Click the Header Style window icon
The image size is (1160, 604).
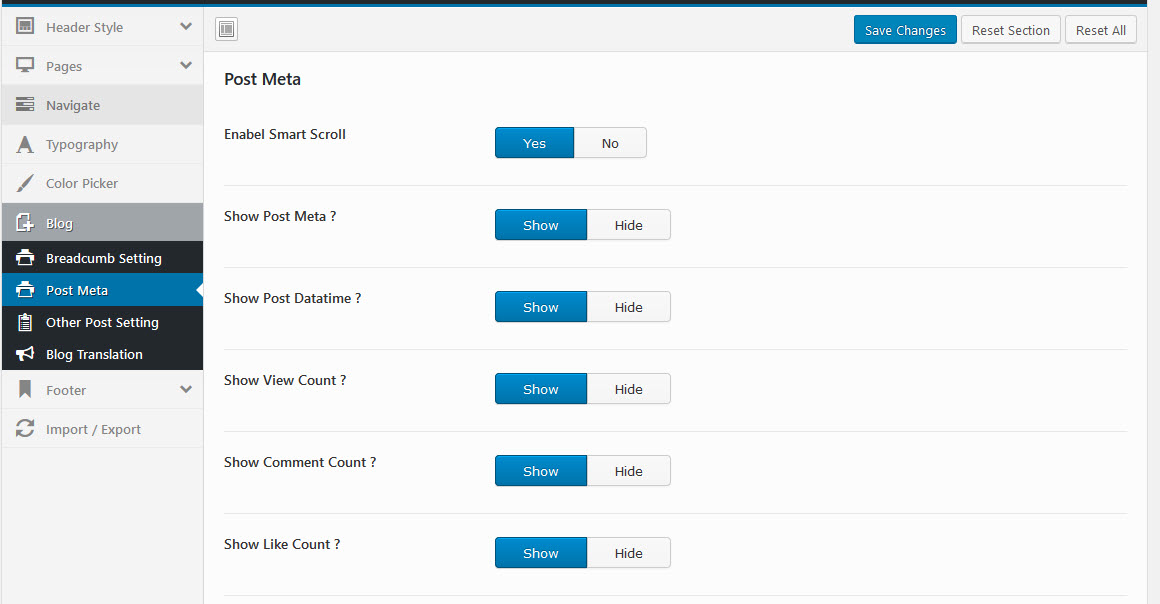[x=25, y=27]
